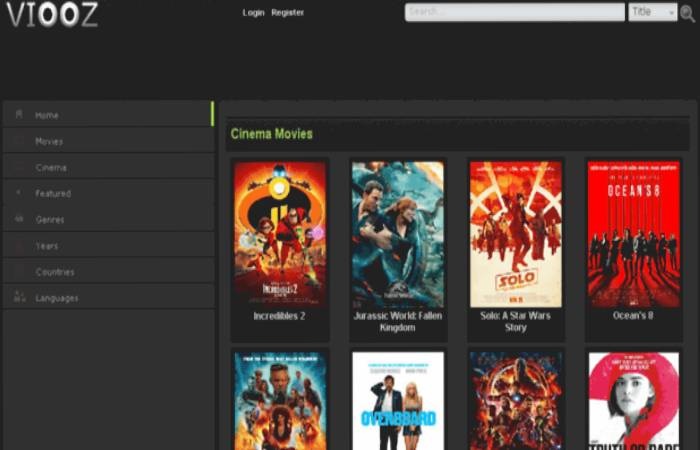This screenshot has height=450, width=700.
Task: Click the Languages icon in the sidebar
Action: point(19,297)
